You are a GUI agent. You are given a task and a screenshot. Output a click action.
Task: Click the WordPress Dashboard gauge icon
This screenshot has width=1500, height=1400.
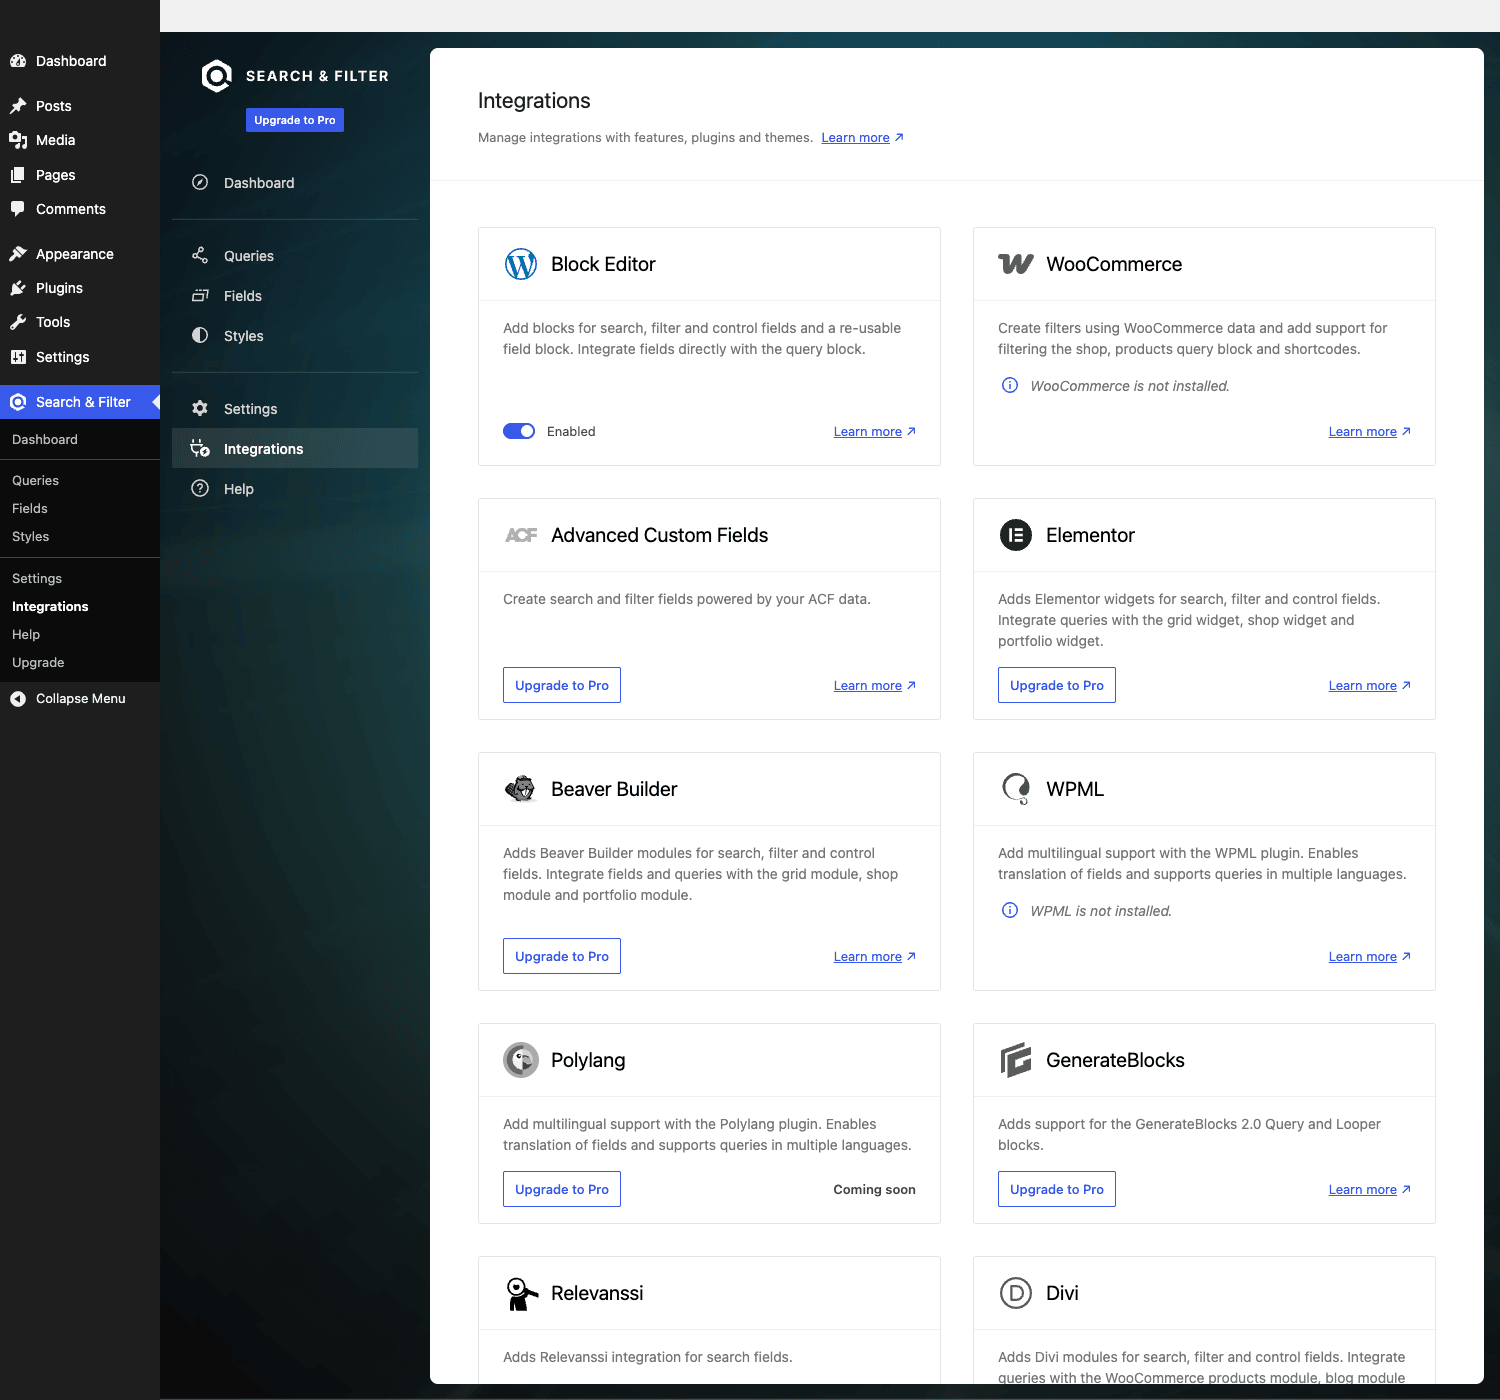(x=18, y=61)
